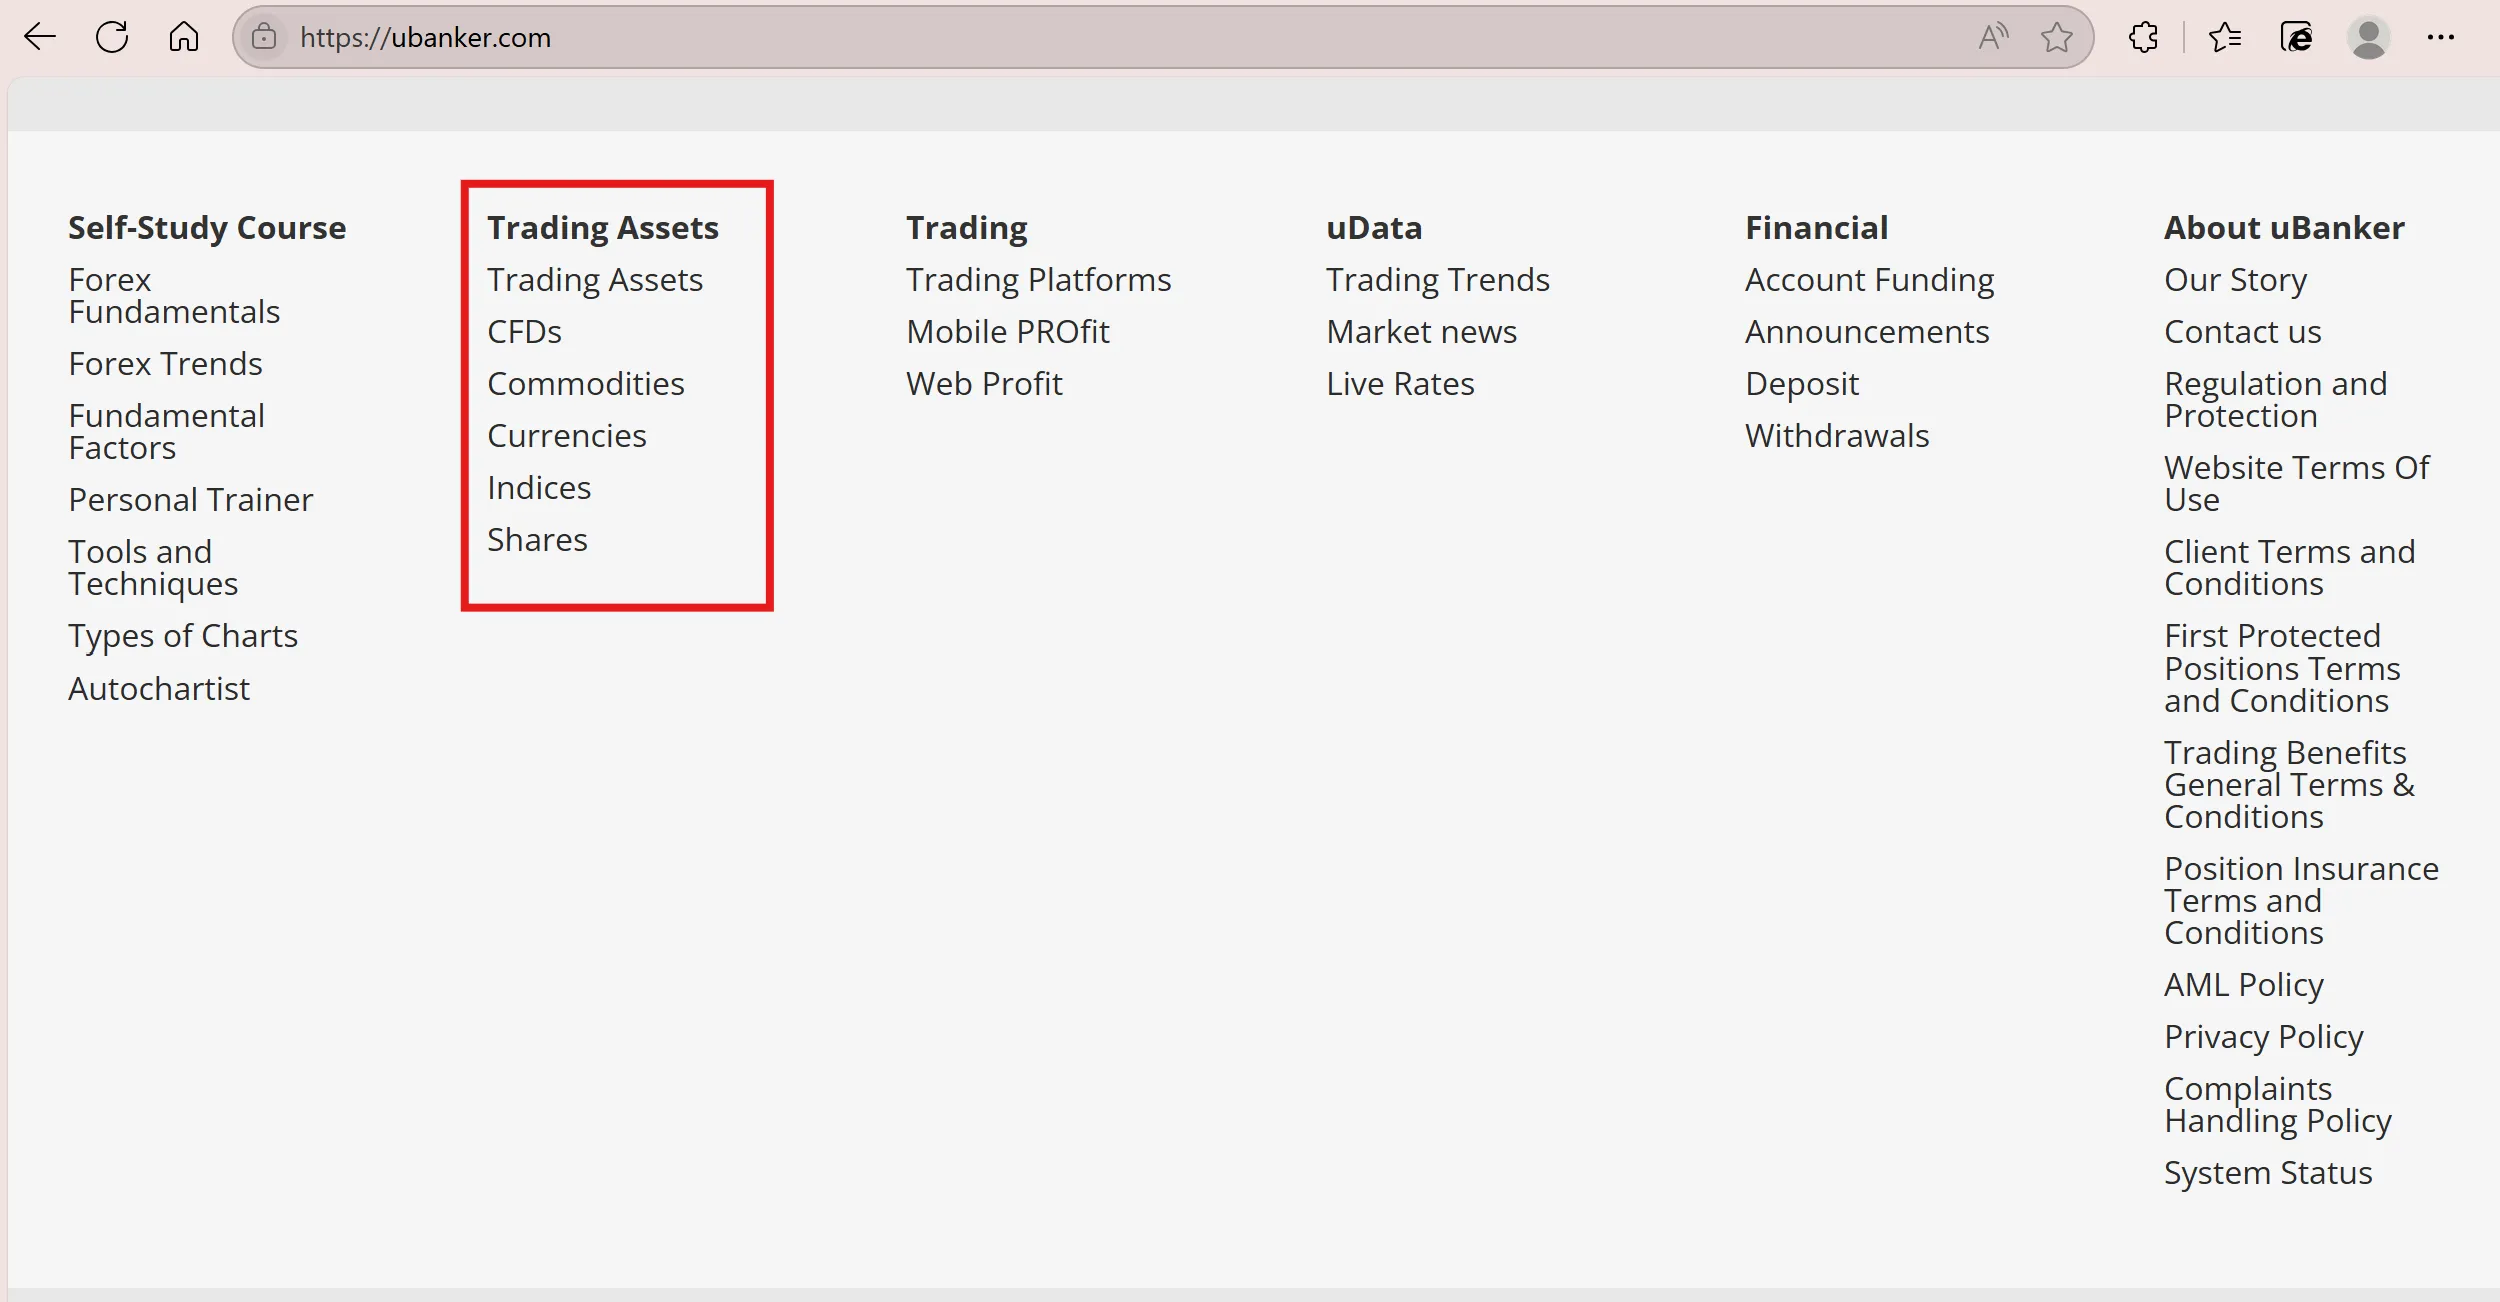Screen dimensions: 2500x1302
Task: View site information lock icon
Action: pos(264,38)
